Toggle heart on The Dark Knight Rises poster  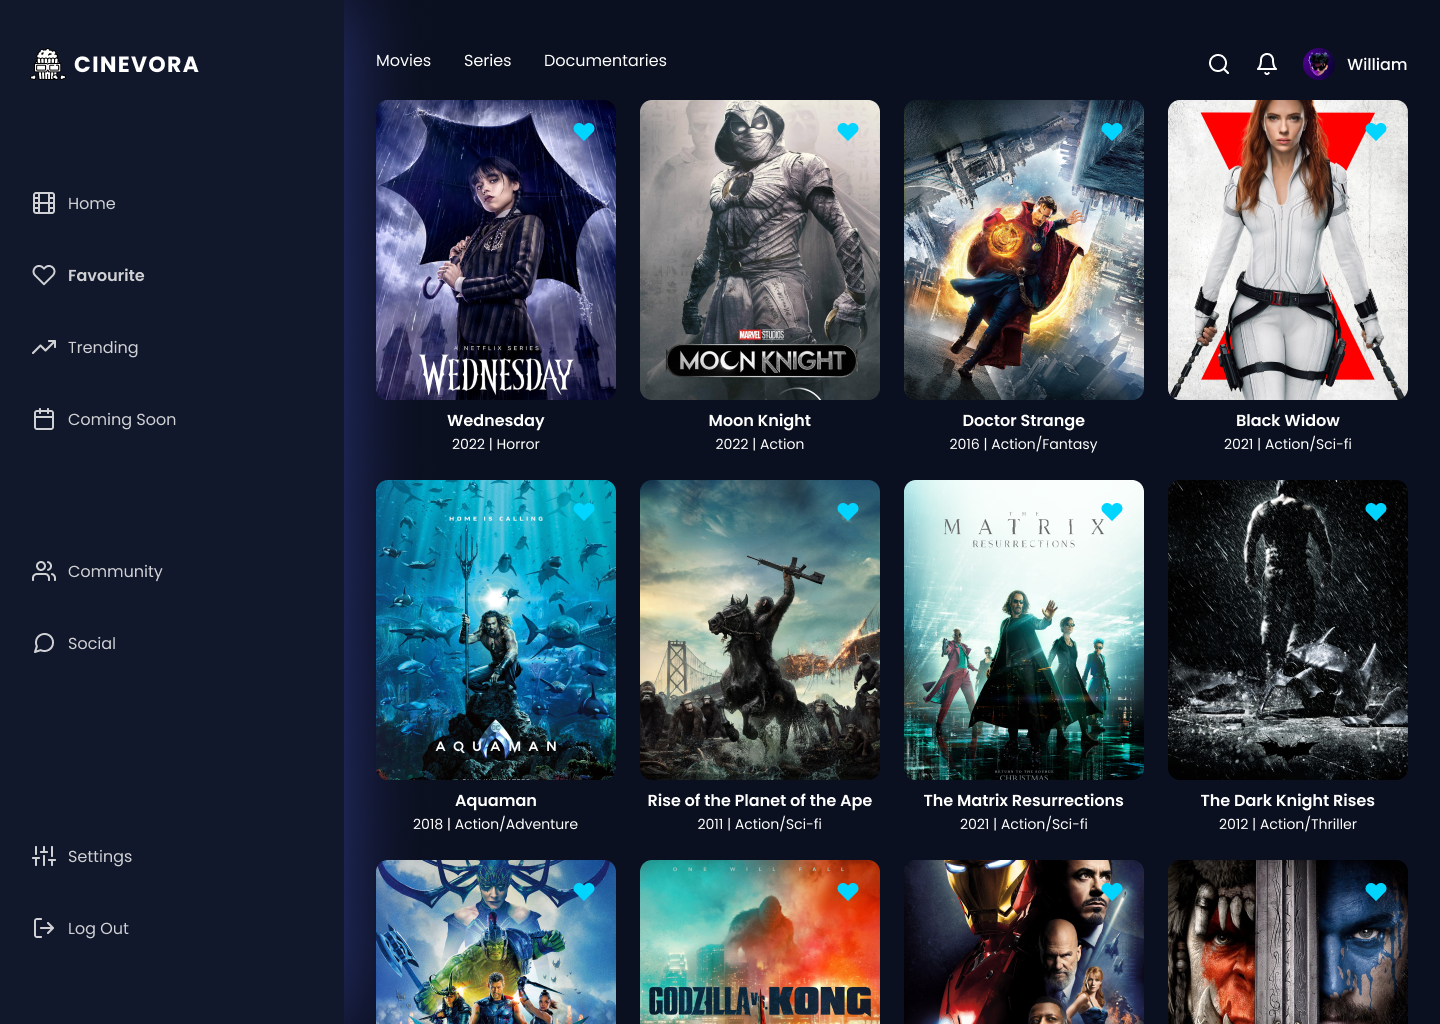click(x=1376, y=511)
